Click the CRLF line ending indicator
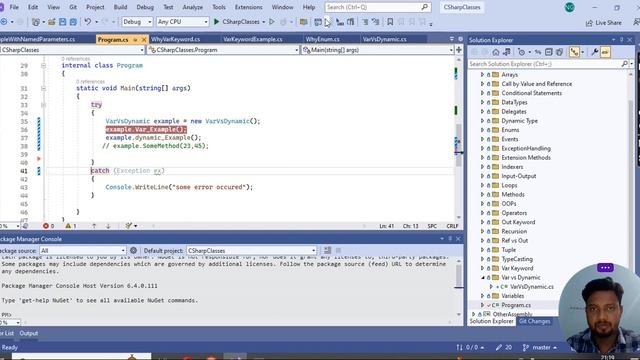 tap(452, 226)
